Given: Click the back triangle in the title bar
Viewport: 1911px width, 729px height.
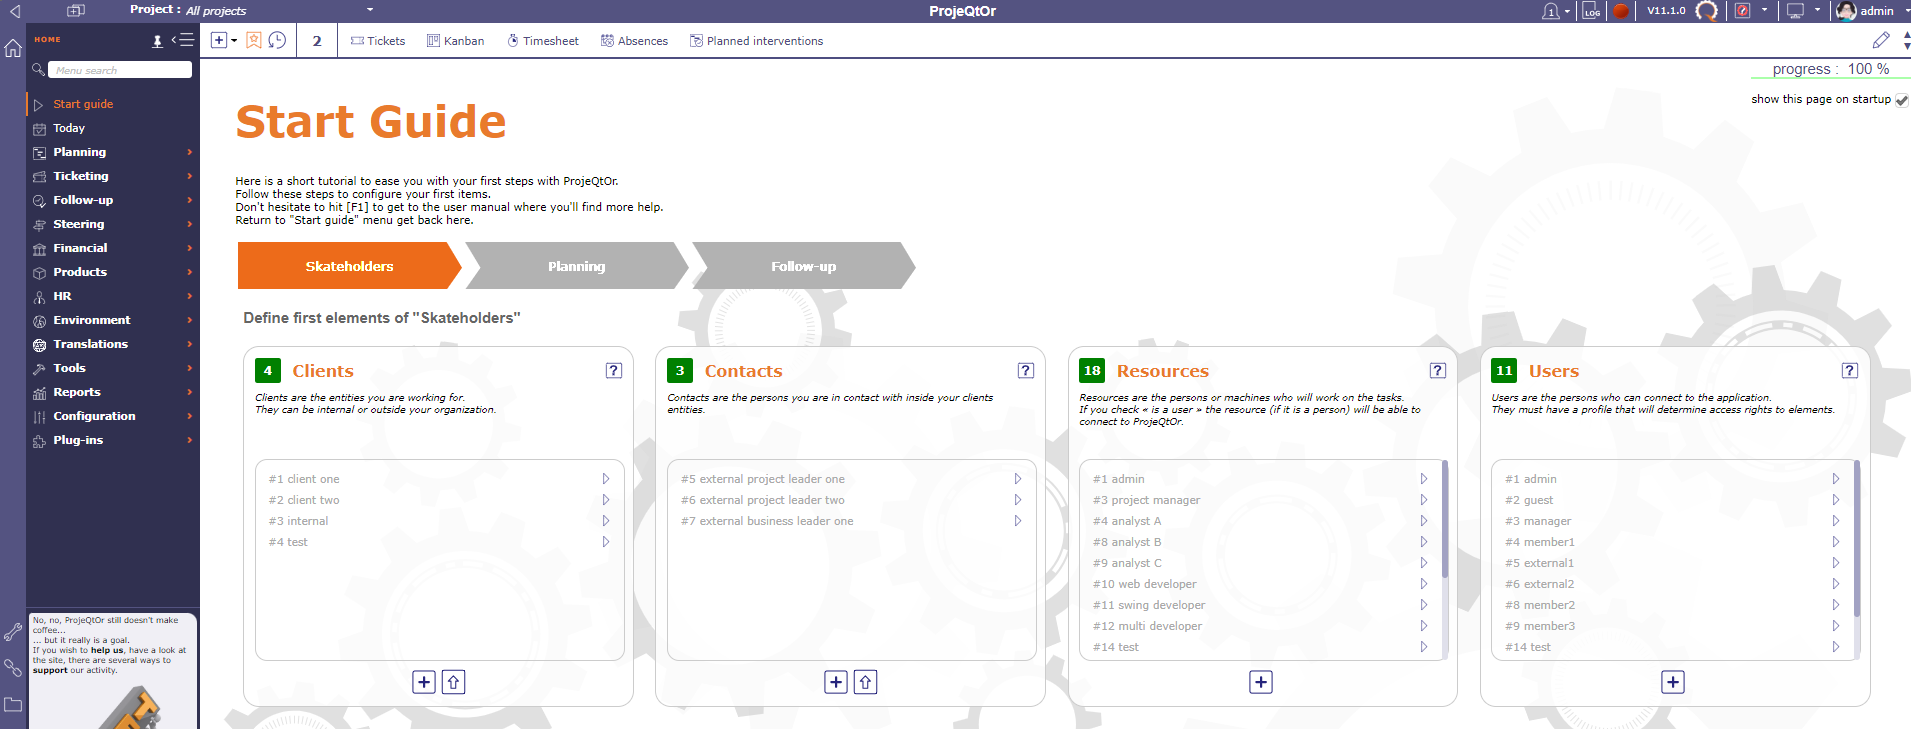Looking at the screenshot, I should (15, 11).
